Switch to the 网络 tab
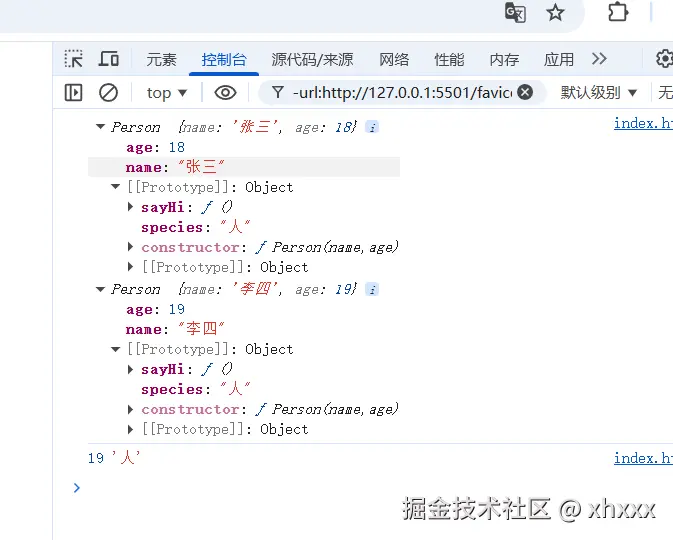673x540 pixels. (x=394, y=59)
